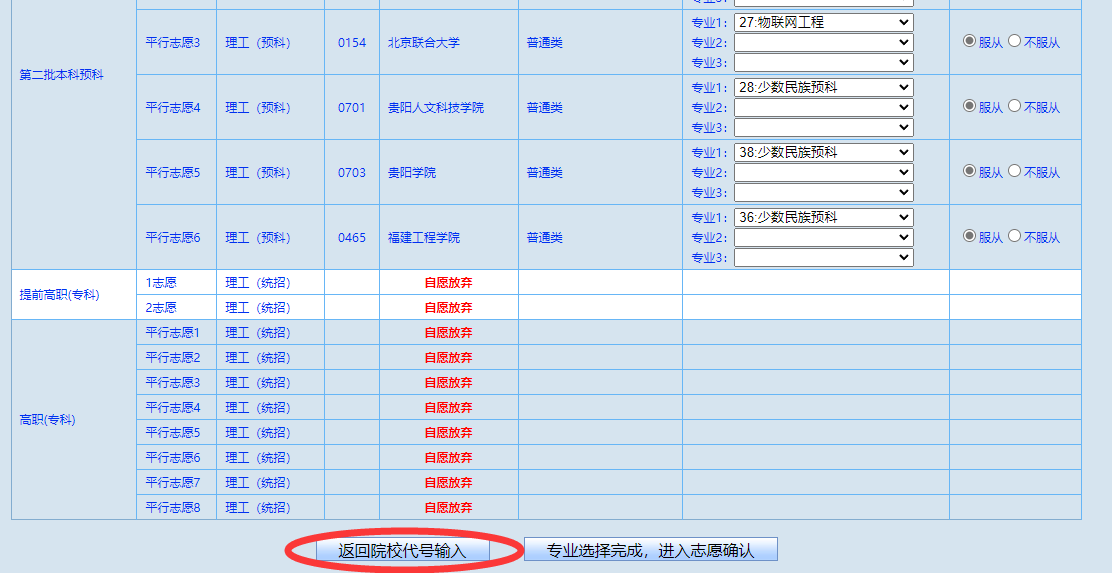Click 平行志愿7 under 高职(专科)
This screenshot has height=573, width=1112.
point(173,483)
